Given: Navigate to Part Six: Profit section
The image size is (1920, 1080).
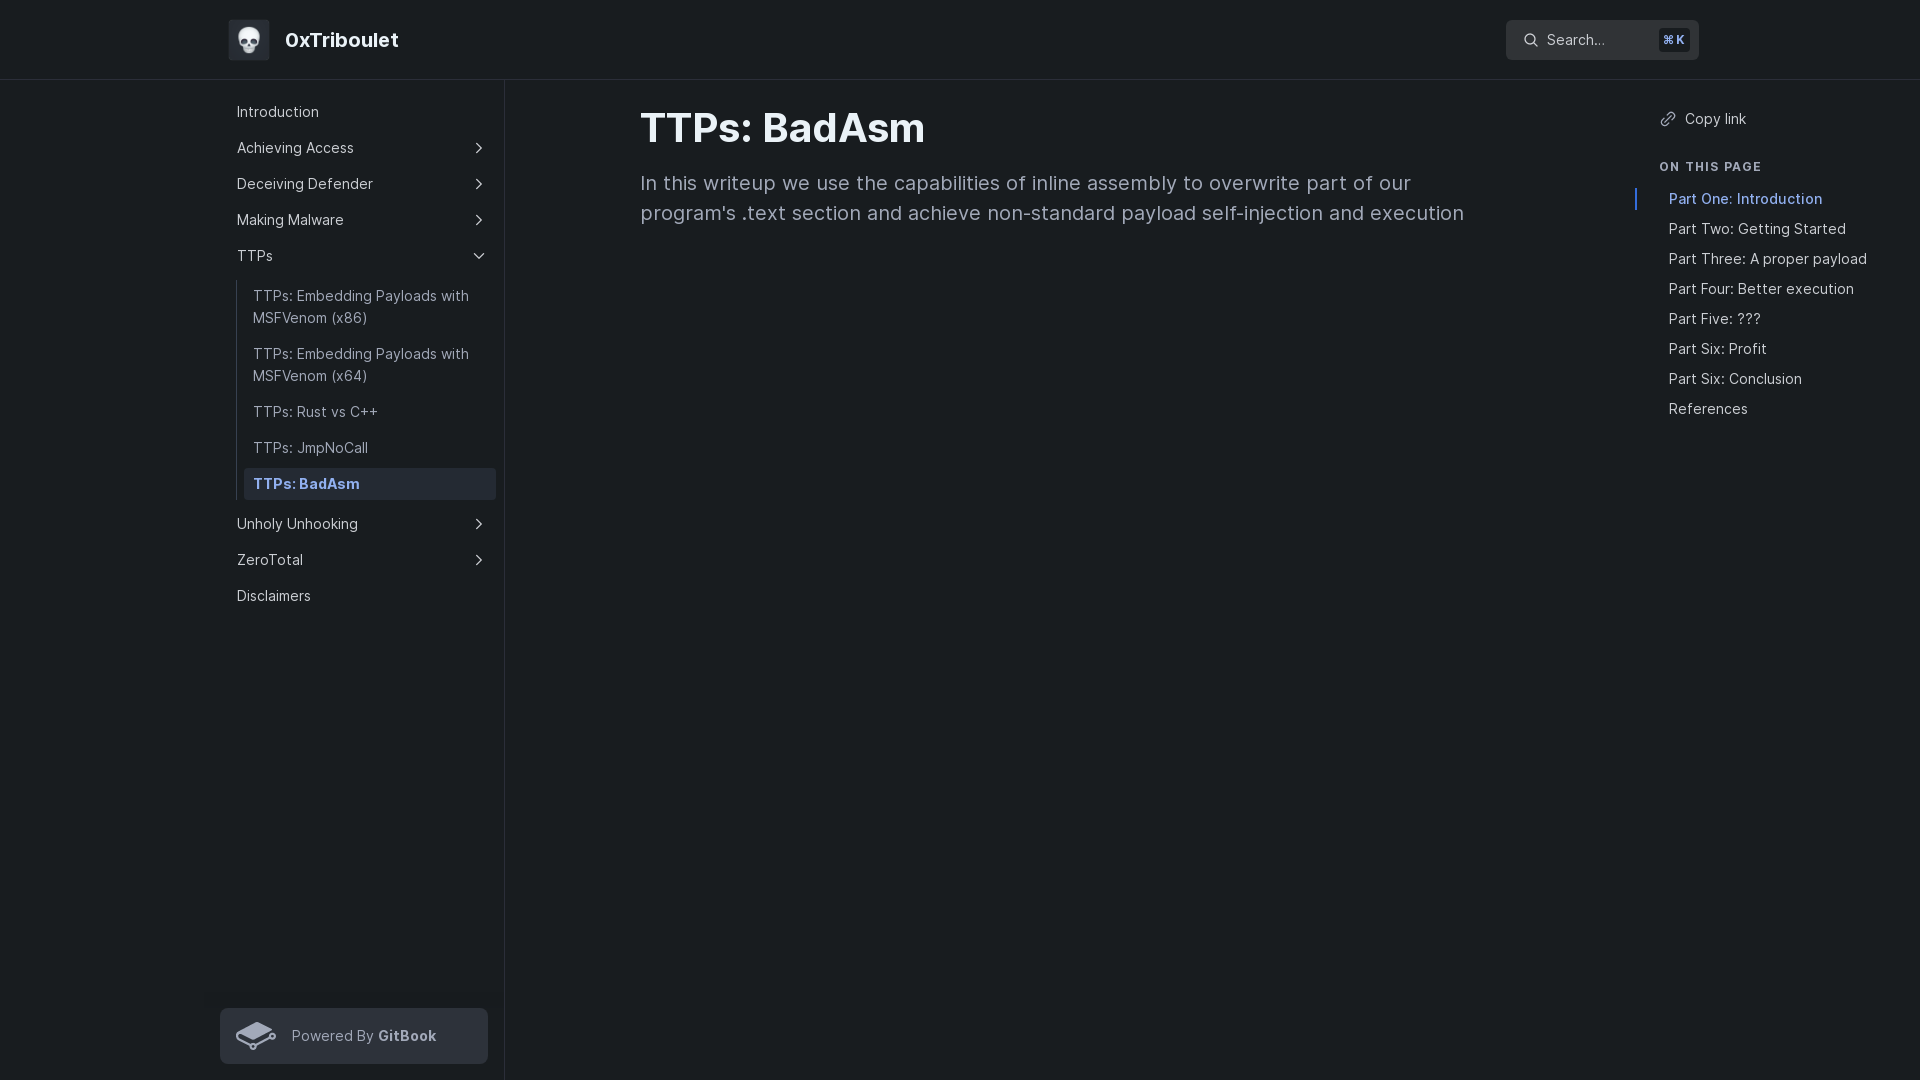Looking at the screenshot, I should pos(1716,348).
